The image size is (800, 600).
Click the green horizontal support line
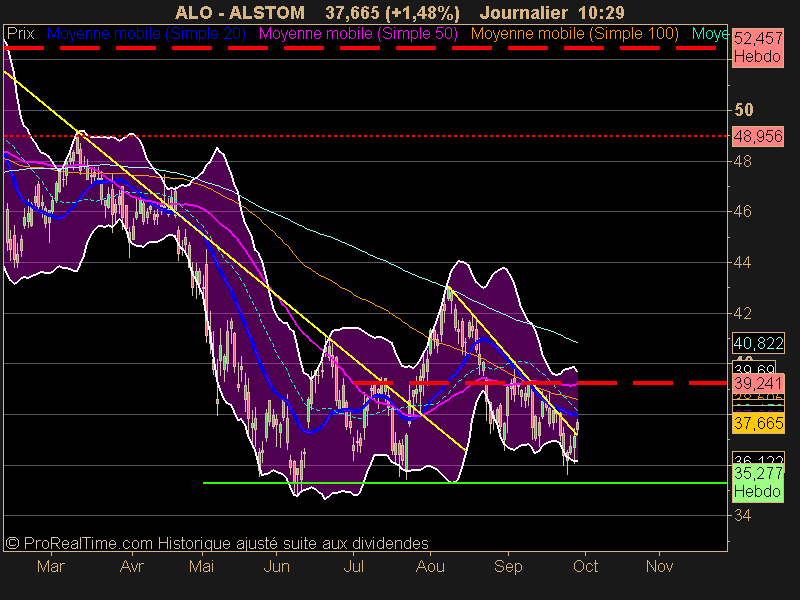pyautogui.click(x=464, y=483)
